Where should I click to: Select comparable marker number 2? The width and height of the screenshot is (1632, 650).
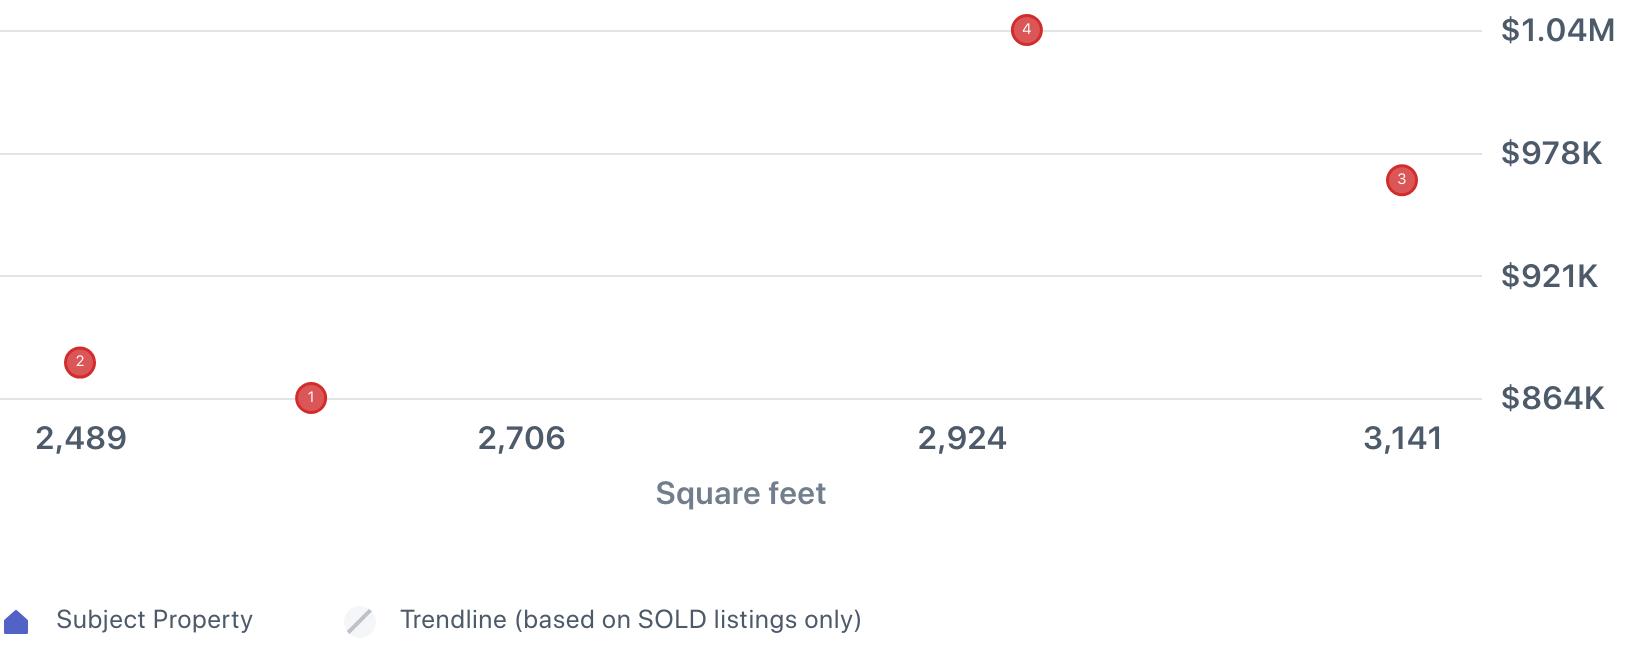pos(80,362)
